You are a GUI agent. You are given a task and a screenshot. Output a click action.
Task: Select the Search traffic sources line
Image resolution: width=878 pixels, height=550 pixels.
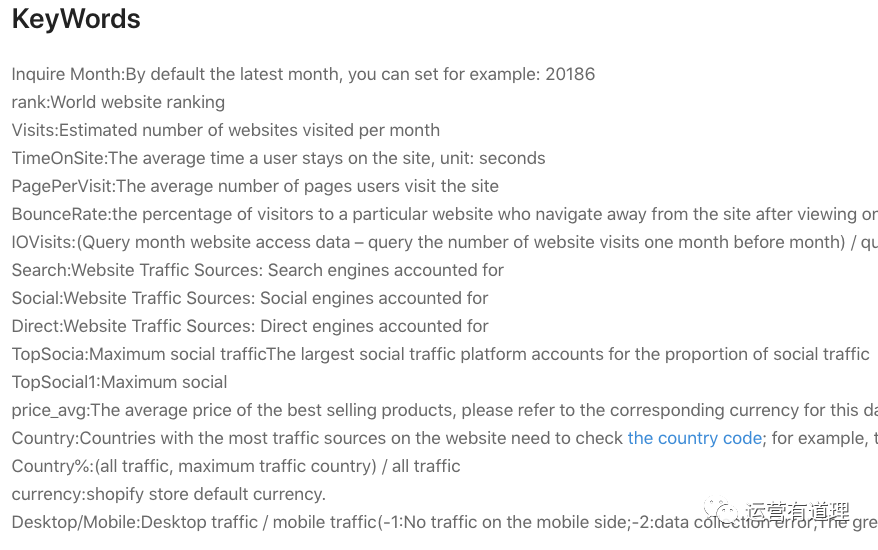(x=257, y=270)
